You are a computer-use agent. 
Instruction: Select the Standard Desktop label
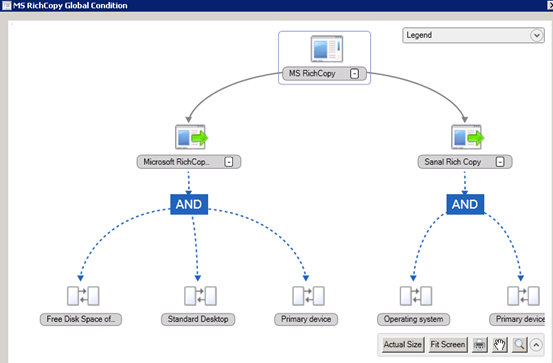198,319
